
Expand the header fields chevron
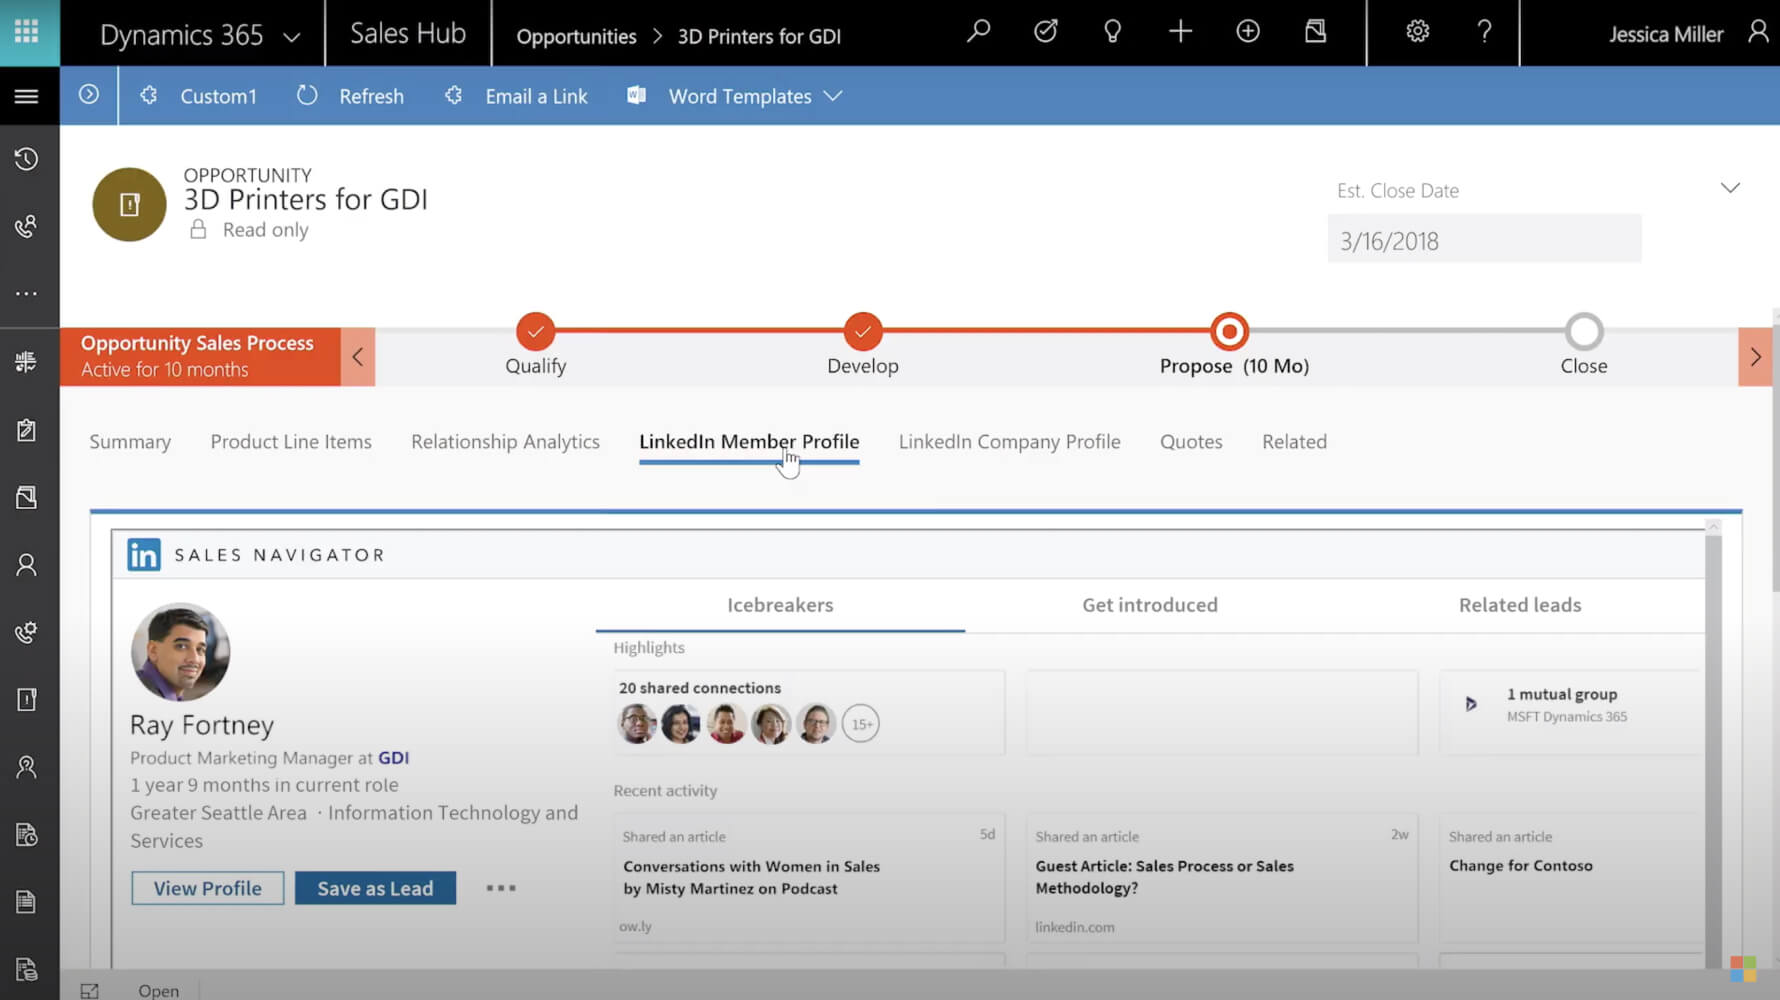click(1730, 188)
